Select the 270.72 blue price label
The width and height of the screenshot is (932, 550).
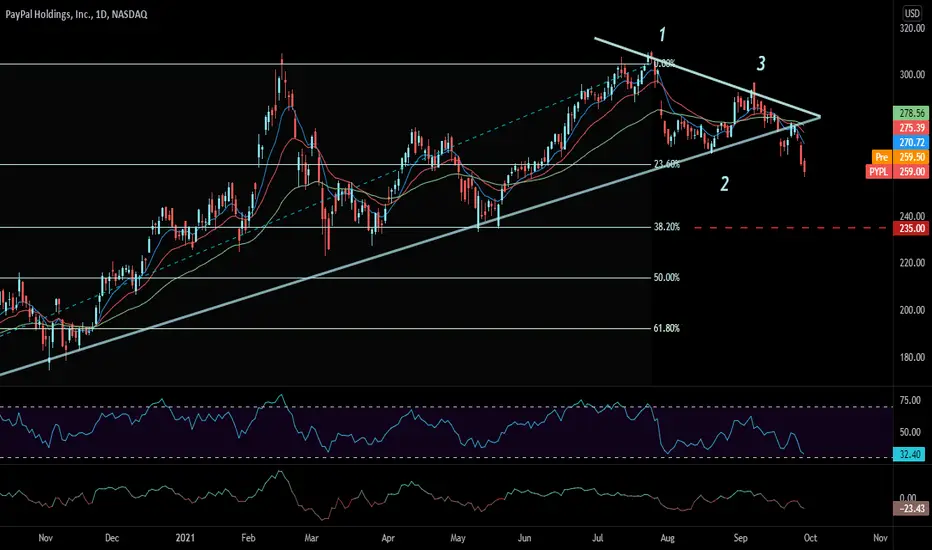pyautogui.click(x=911, y=143)
